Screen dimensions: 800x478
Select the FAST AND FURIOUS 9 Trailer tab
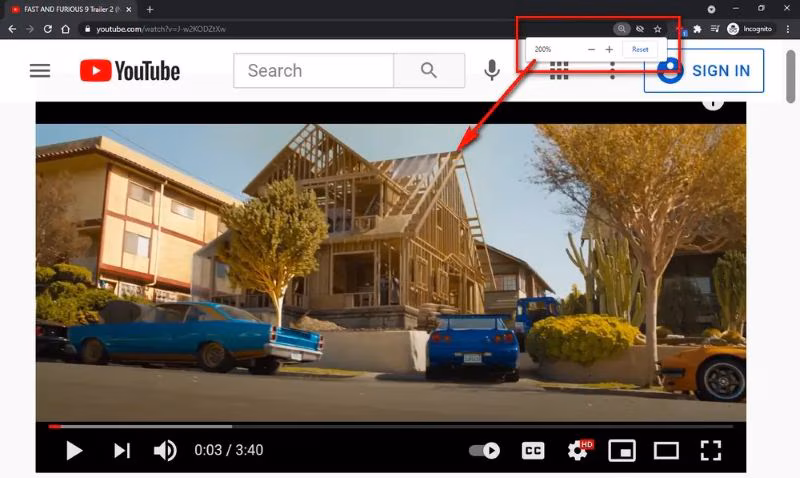(x=70, y=9)
